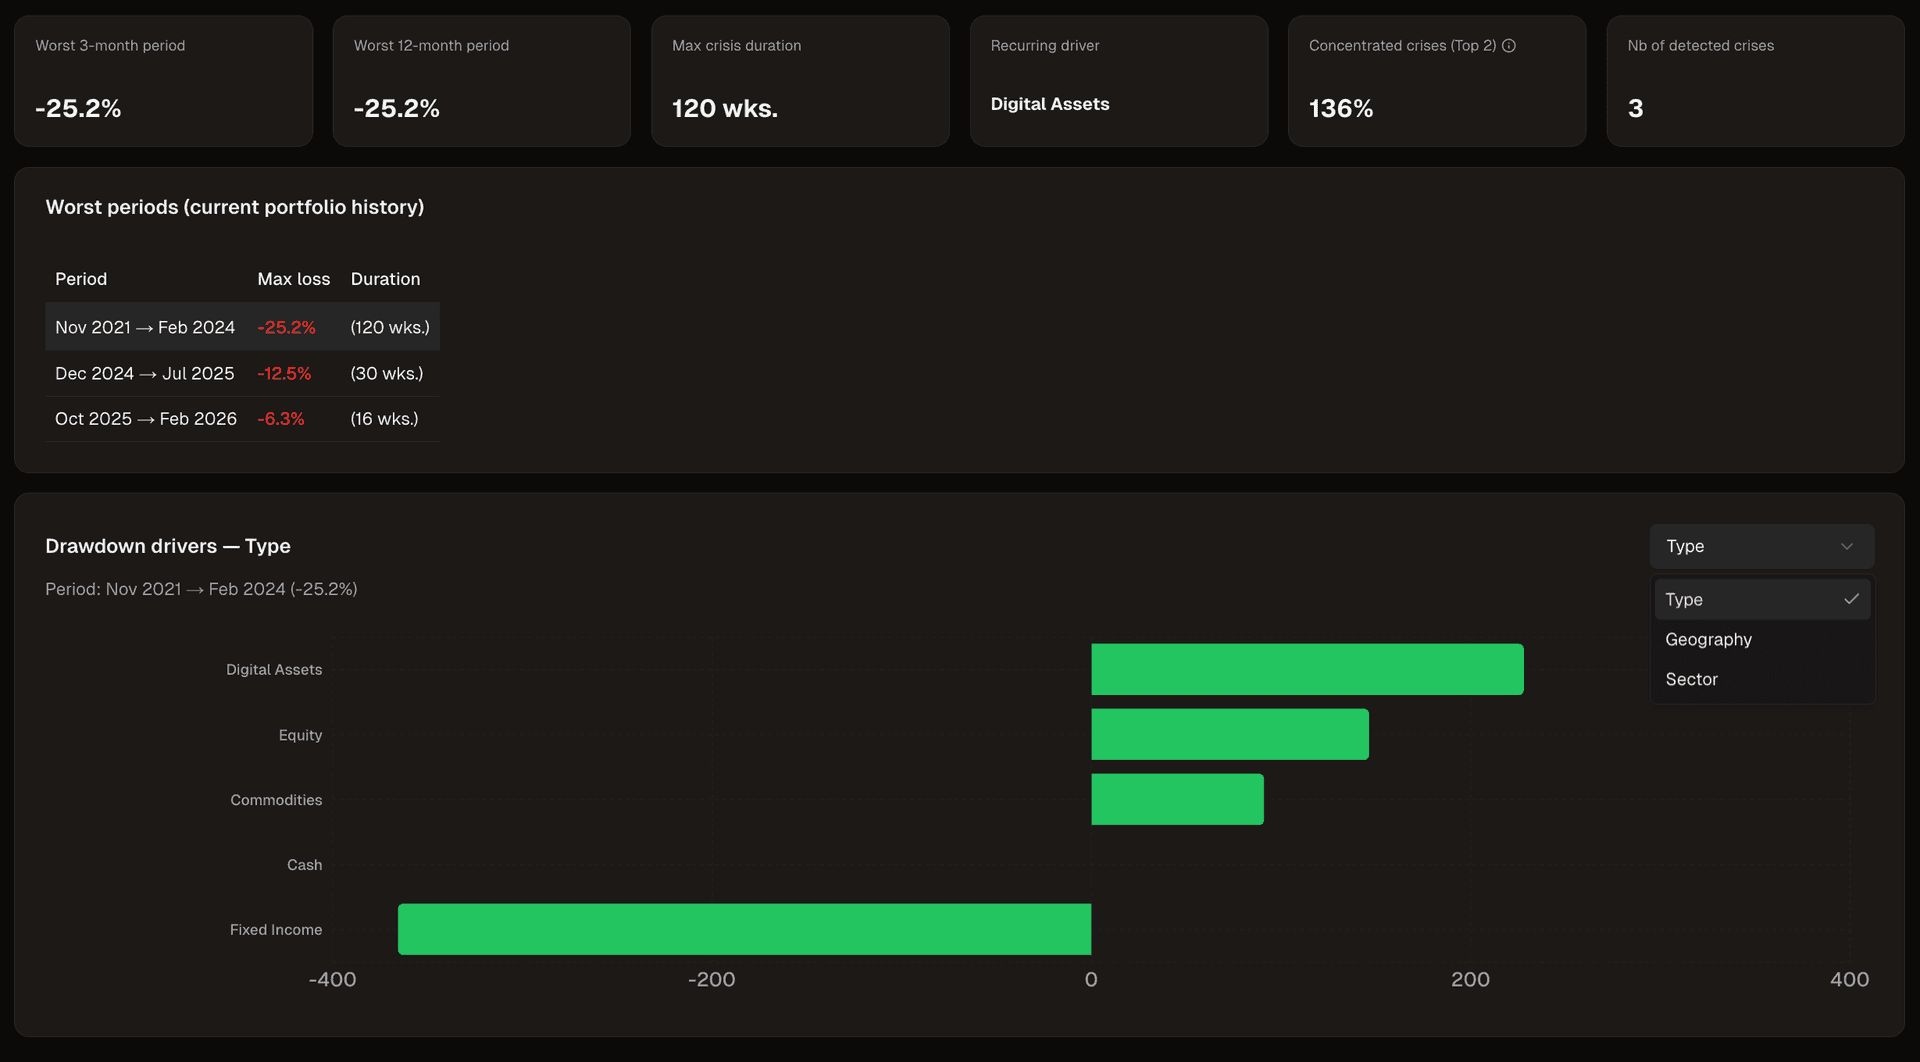Click the Equity bar in chart
The image size is (1920, 1062).
coord(1229,734)
